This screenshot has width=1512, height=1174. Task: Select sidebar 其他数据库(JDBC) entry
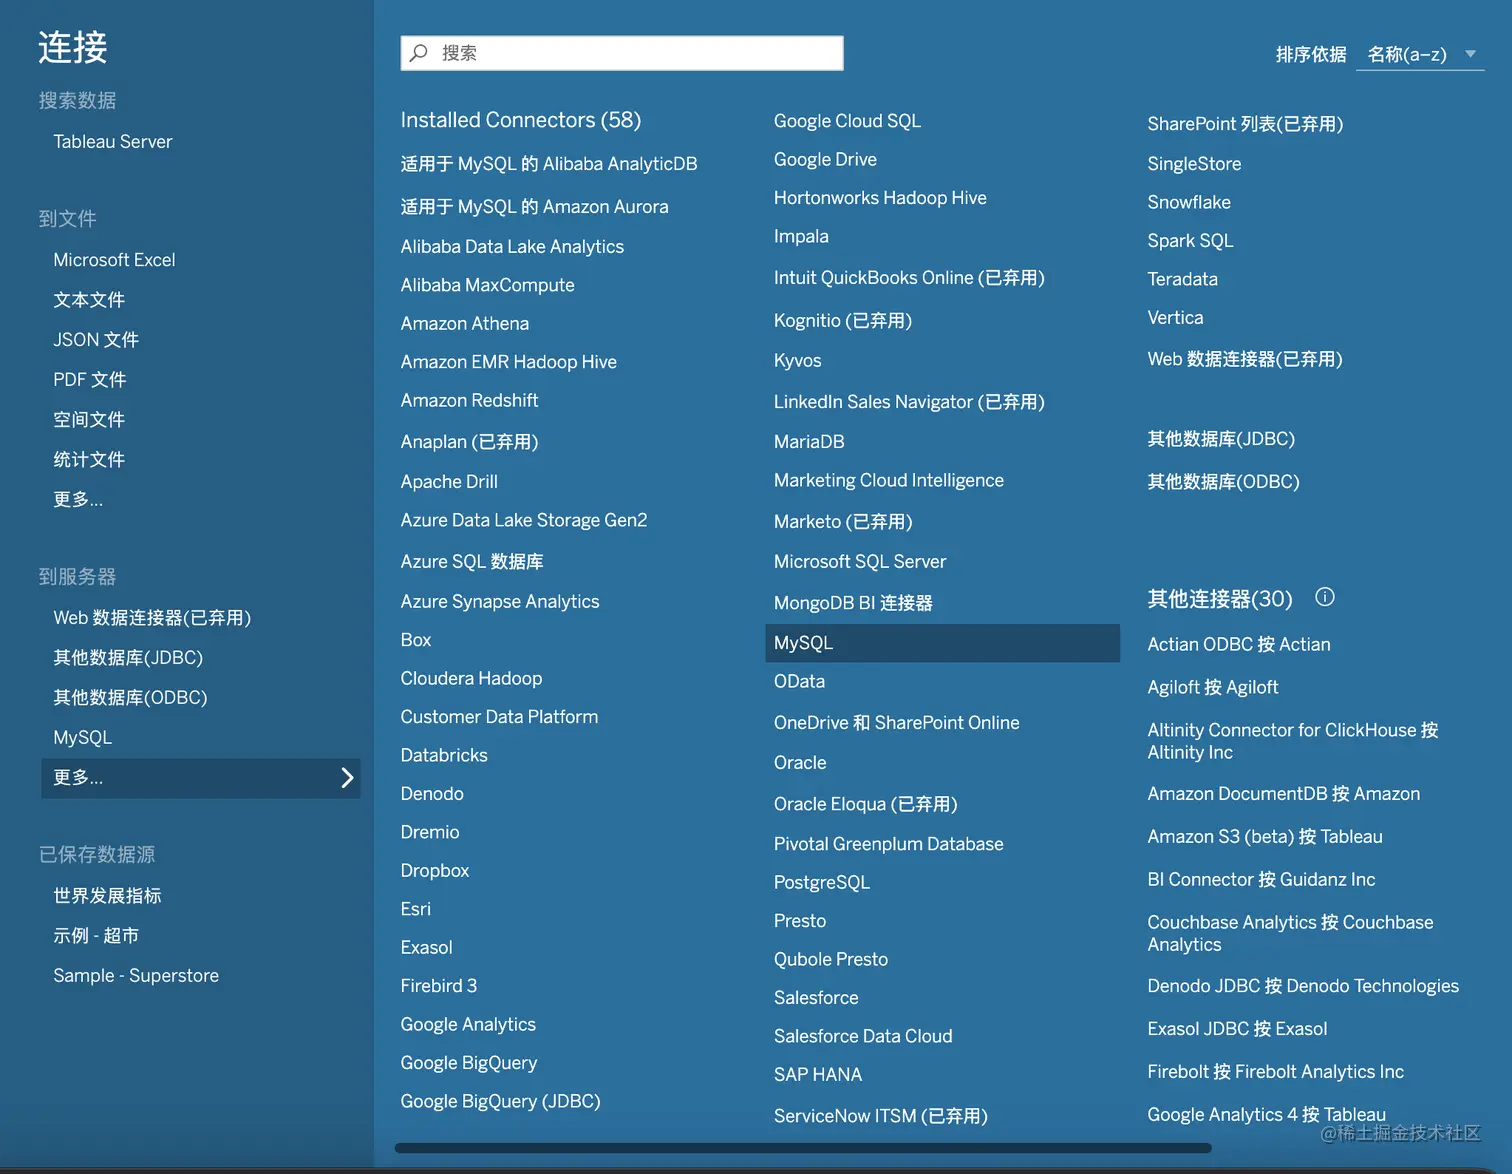128,658
